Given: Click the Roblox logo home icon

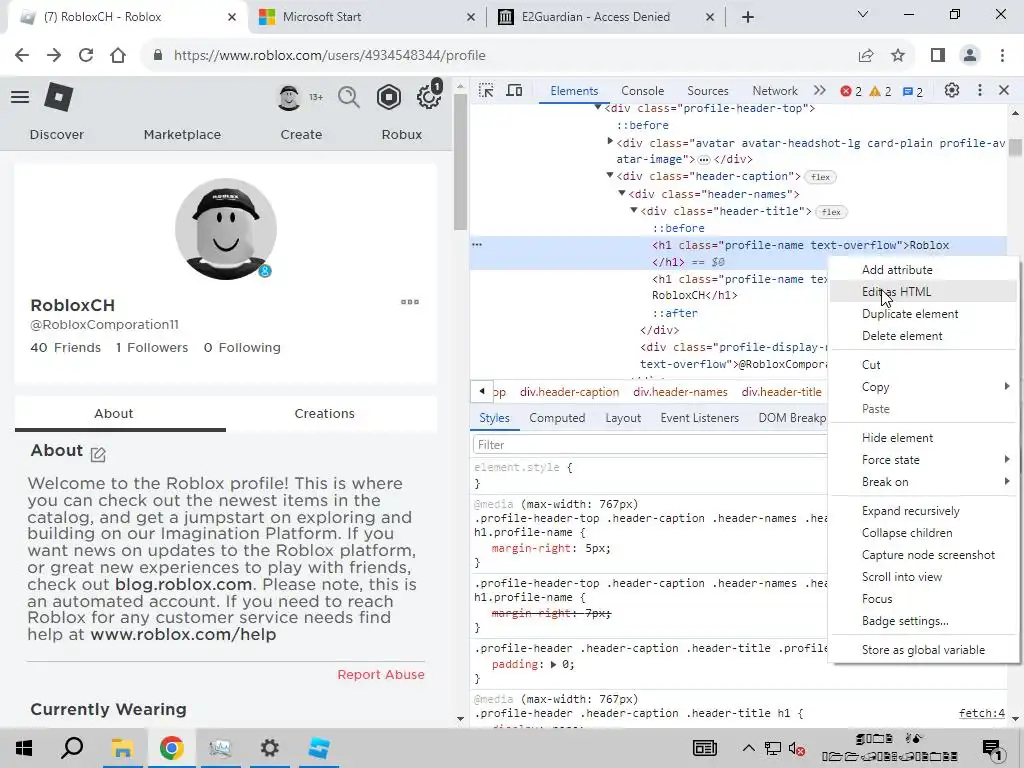Looking at the screenshot, I should [x=59, y=97].
